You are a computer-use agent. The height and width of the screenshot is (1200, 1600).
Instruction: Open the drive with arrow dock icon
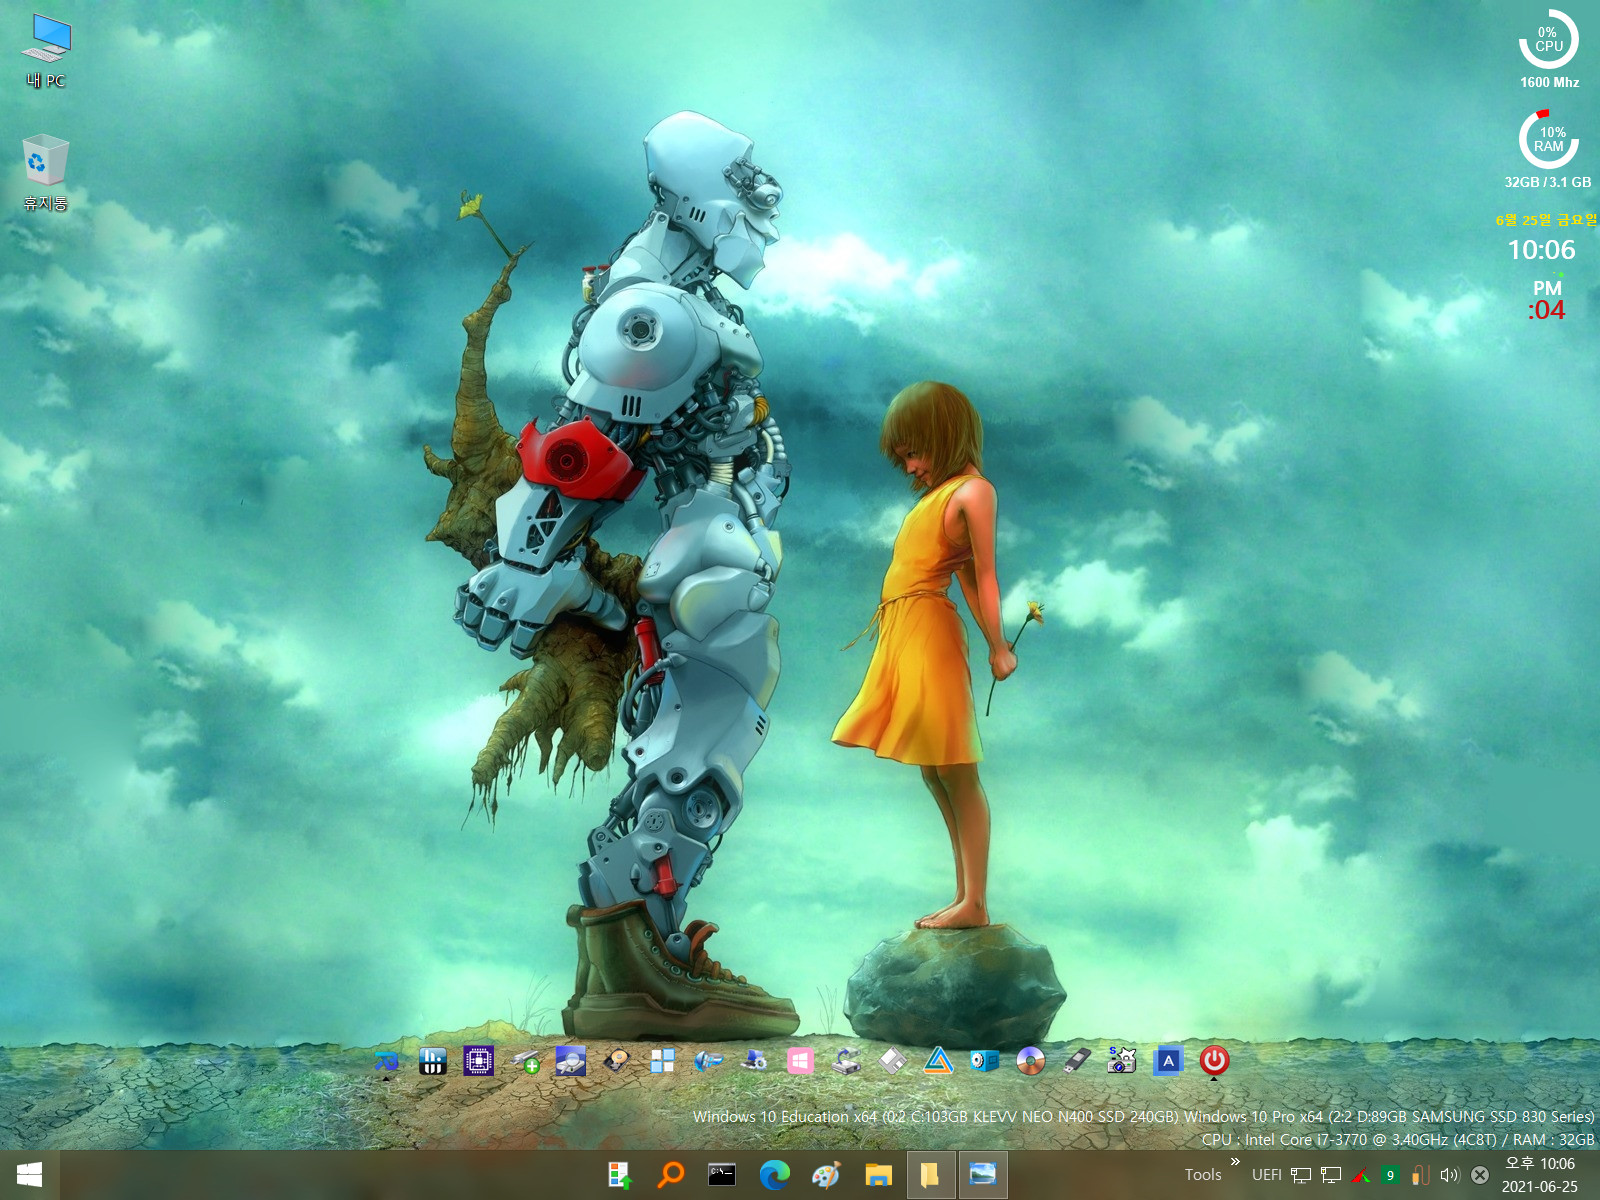[846, 1061]
